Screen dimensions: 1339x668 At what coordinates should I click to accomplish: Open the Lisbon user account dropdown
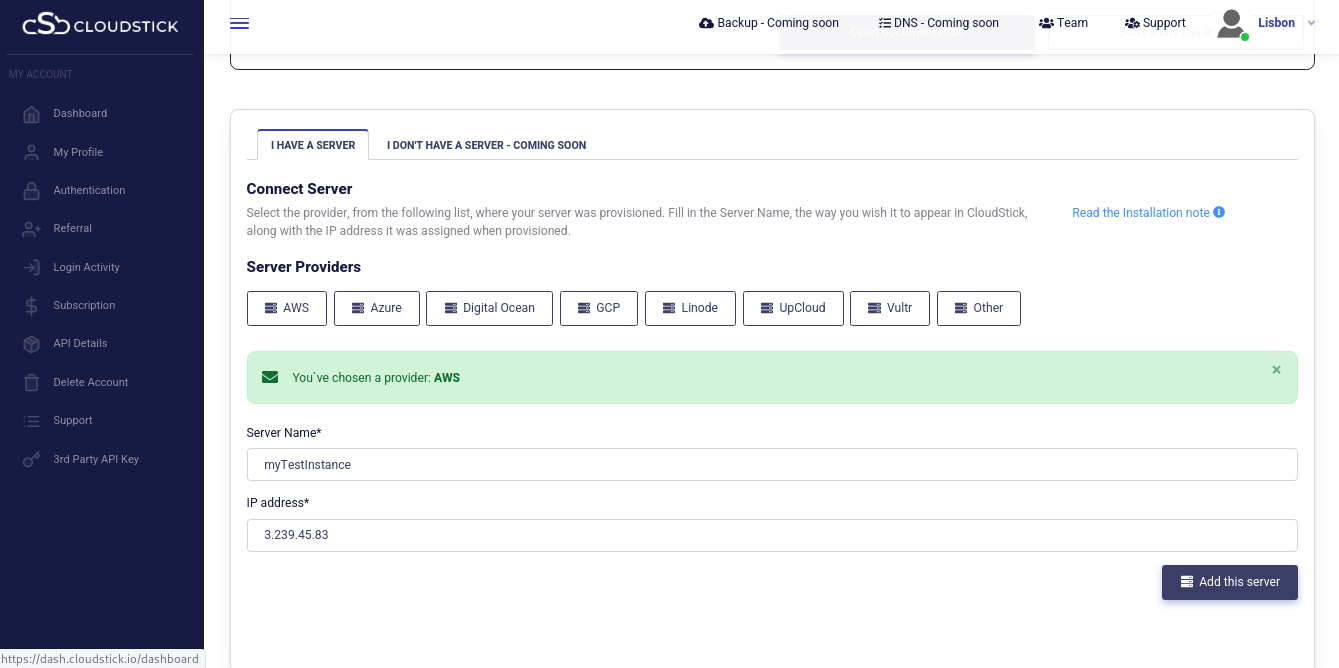coord(1275,23)
